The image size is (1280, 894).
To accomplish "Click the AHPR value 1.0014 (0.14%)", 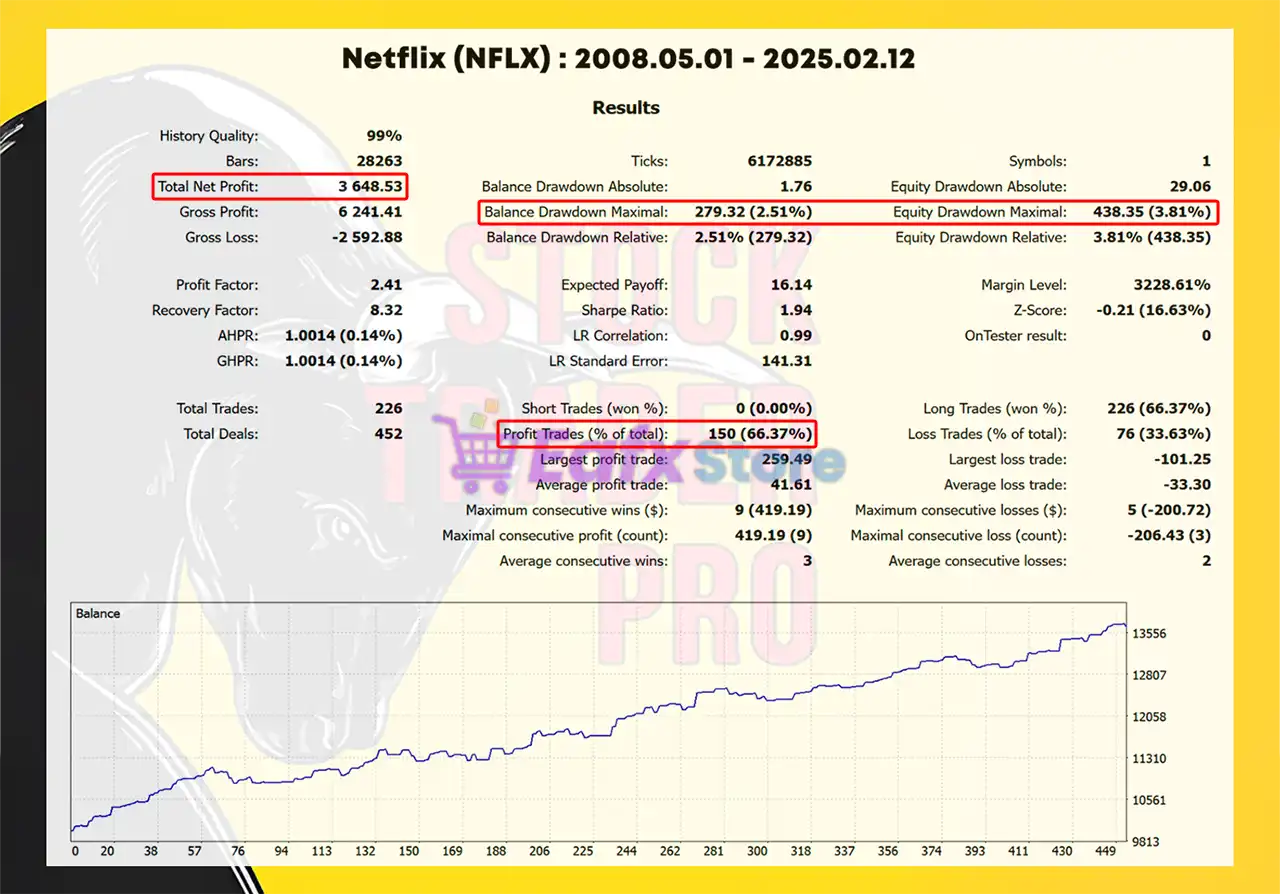I will (x=344, y=336).
